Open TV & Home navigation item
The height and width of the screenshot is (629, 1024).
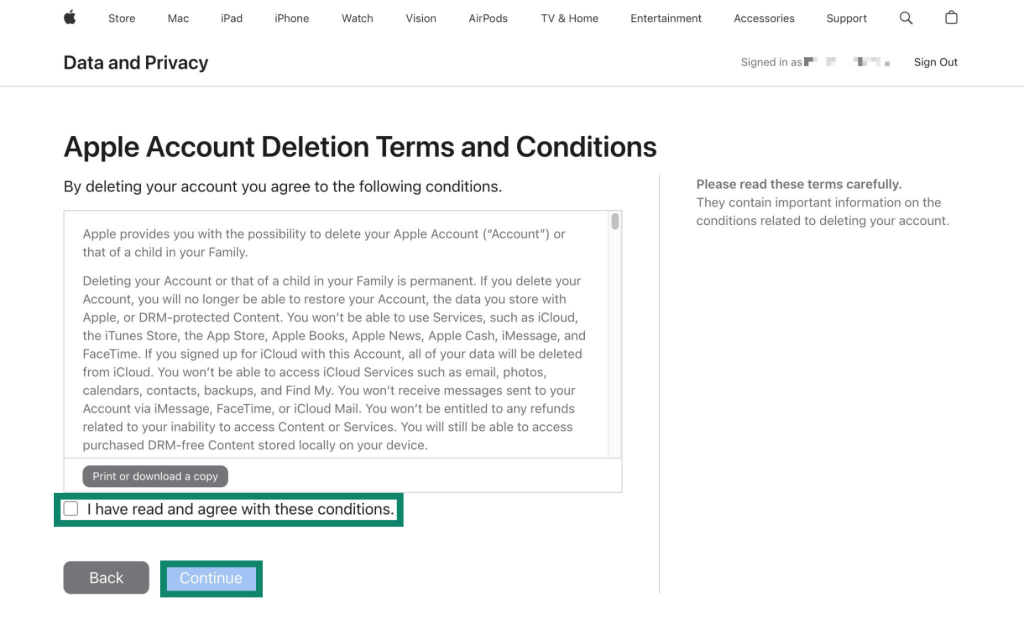[569, 18]
